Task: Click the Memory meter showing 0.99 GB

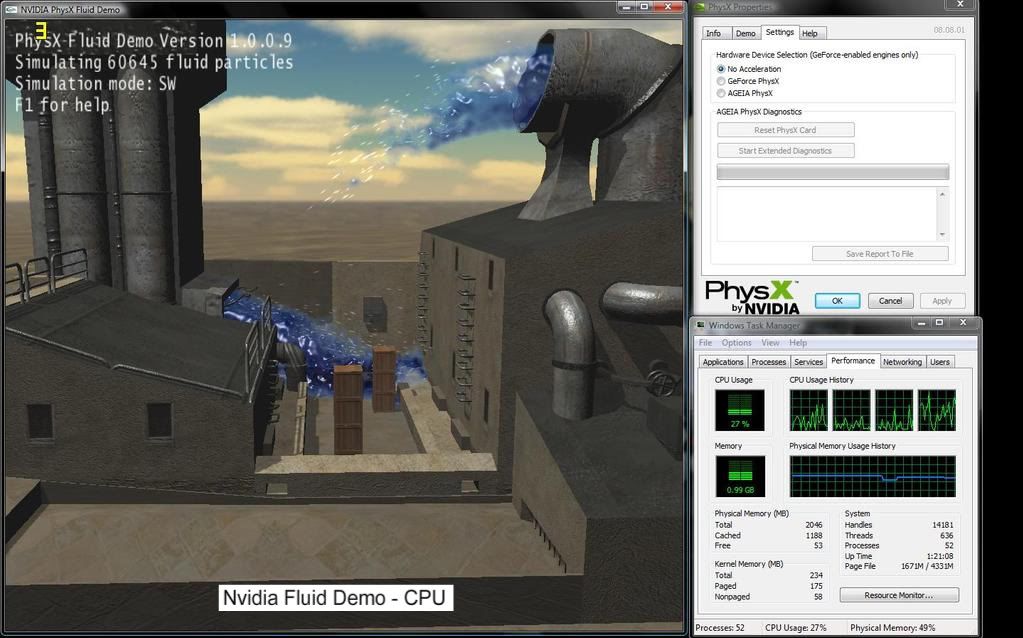Action: coord(740,476)
